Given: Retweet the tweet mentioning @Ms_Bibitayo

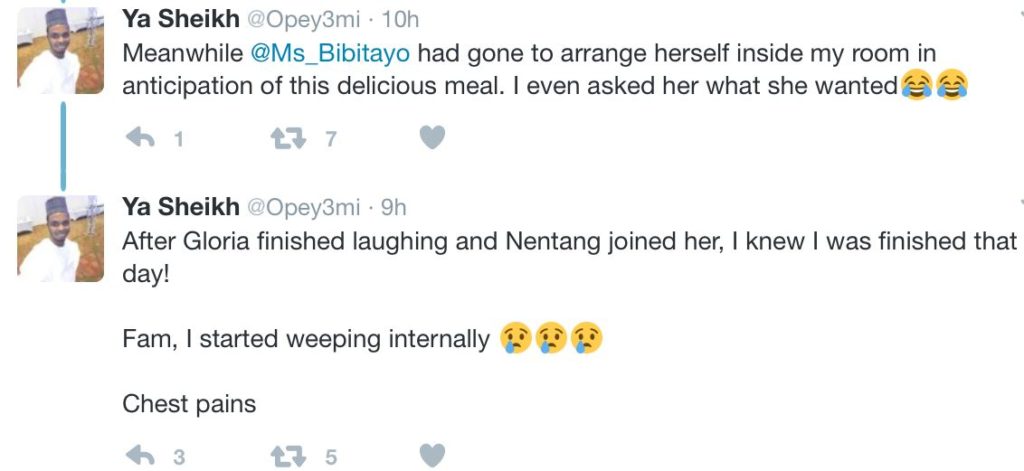Looking at the screenshot, I should pos(289,138).
